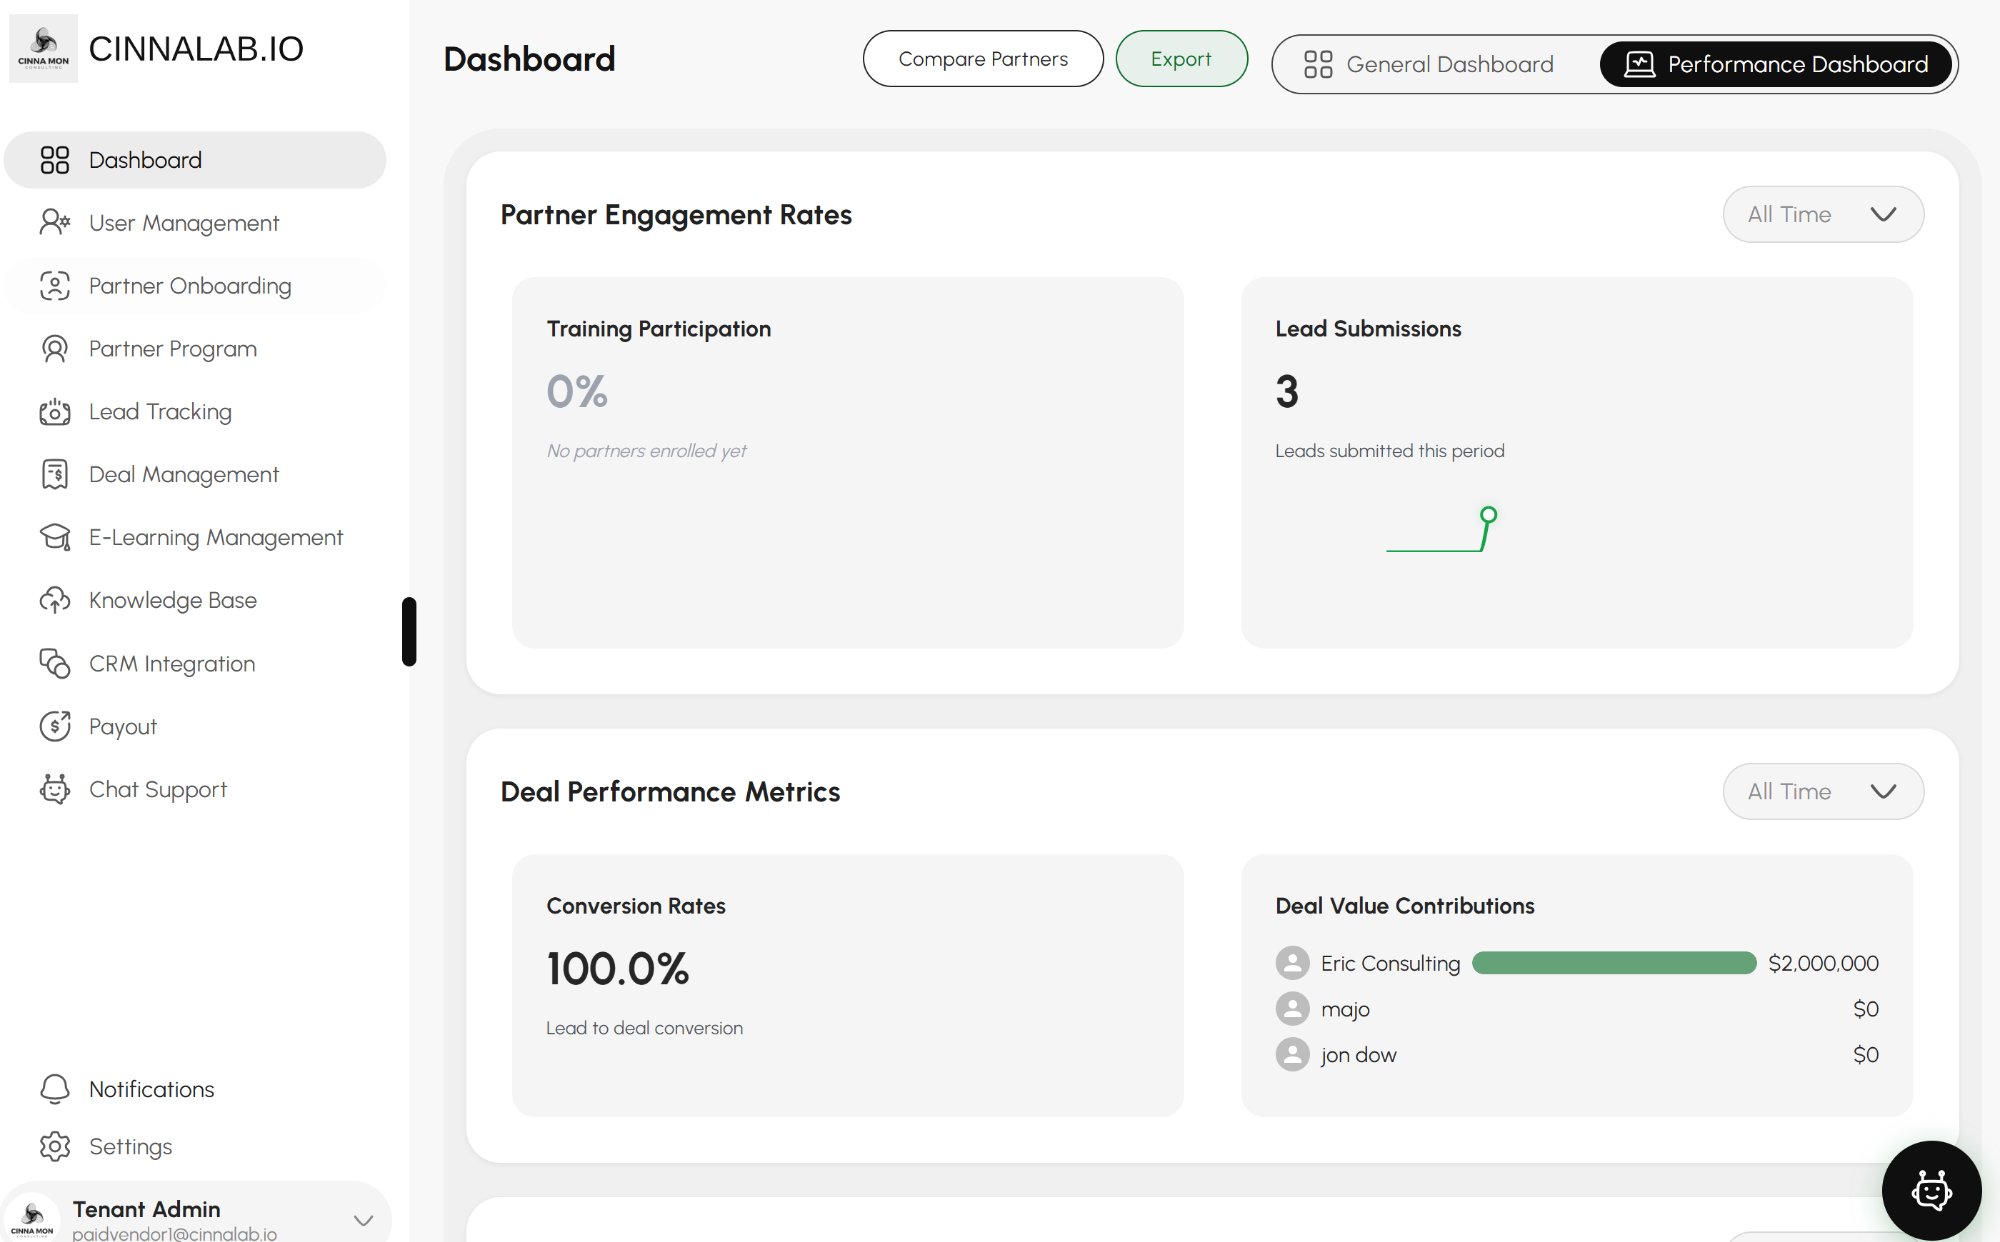Click the Payout dollar icon
2000x1242 pixels.
point(55,726)
